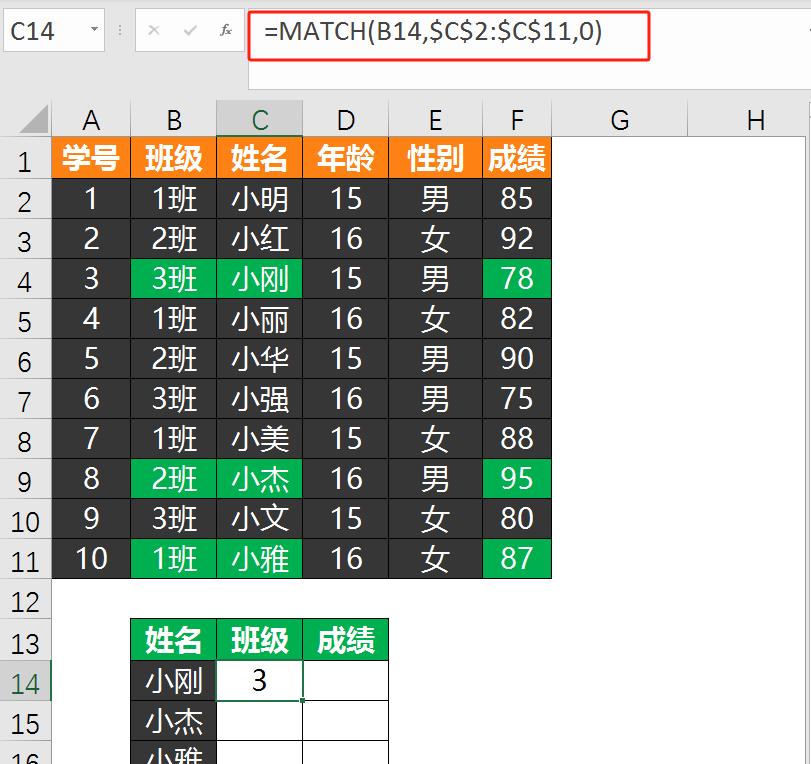811x764 pixels.
Task: Click the green 2班 cell in row 9
Action: [174, 479]
